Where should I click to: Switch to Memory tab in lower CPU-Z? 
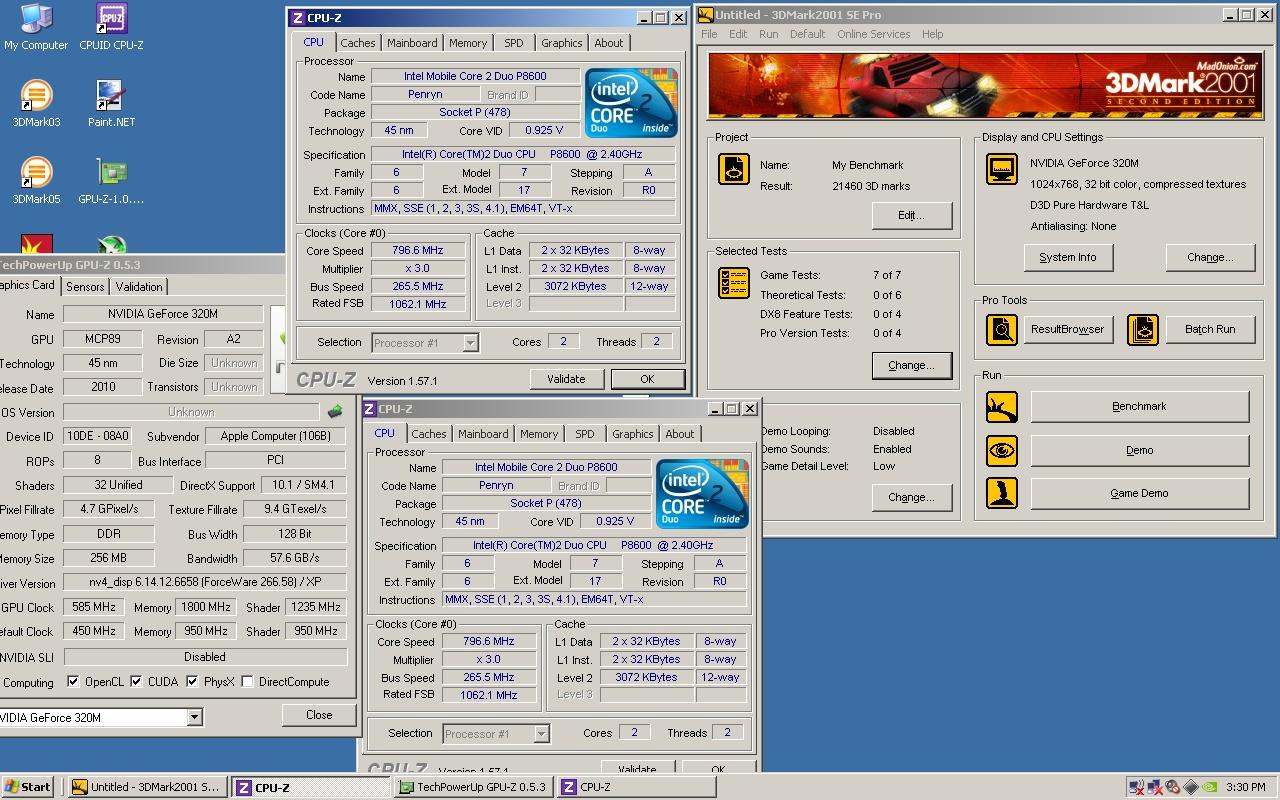538,434
